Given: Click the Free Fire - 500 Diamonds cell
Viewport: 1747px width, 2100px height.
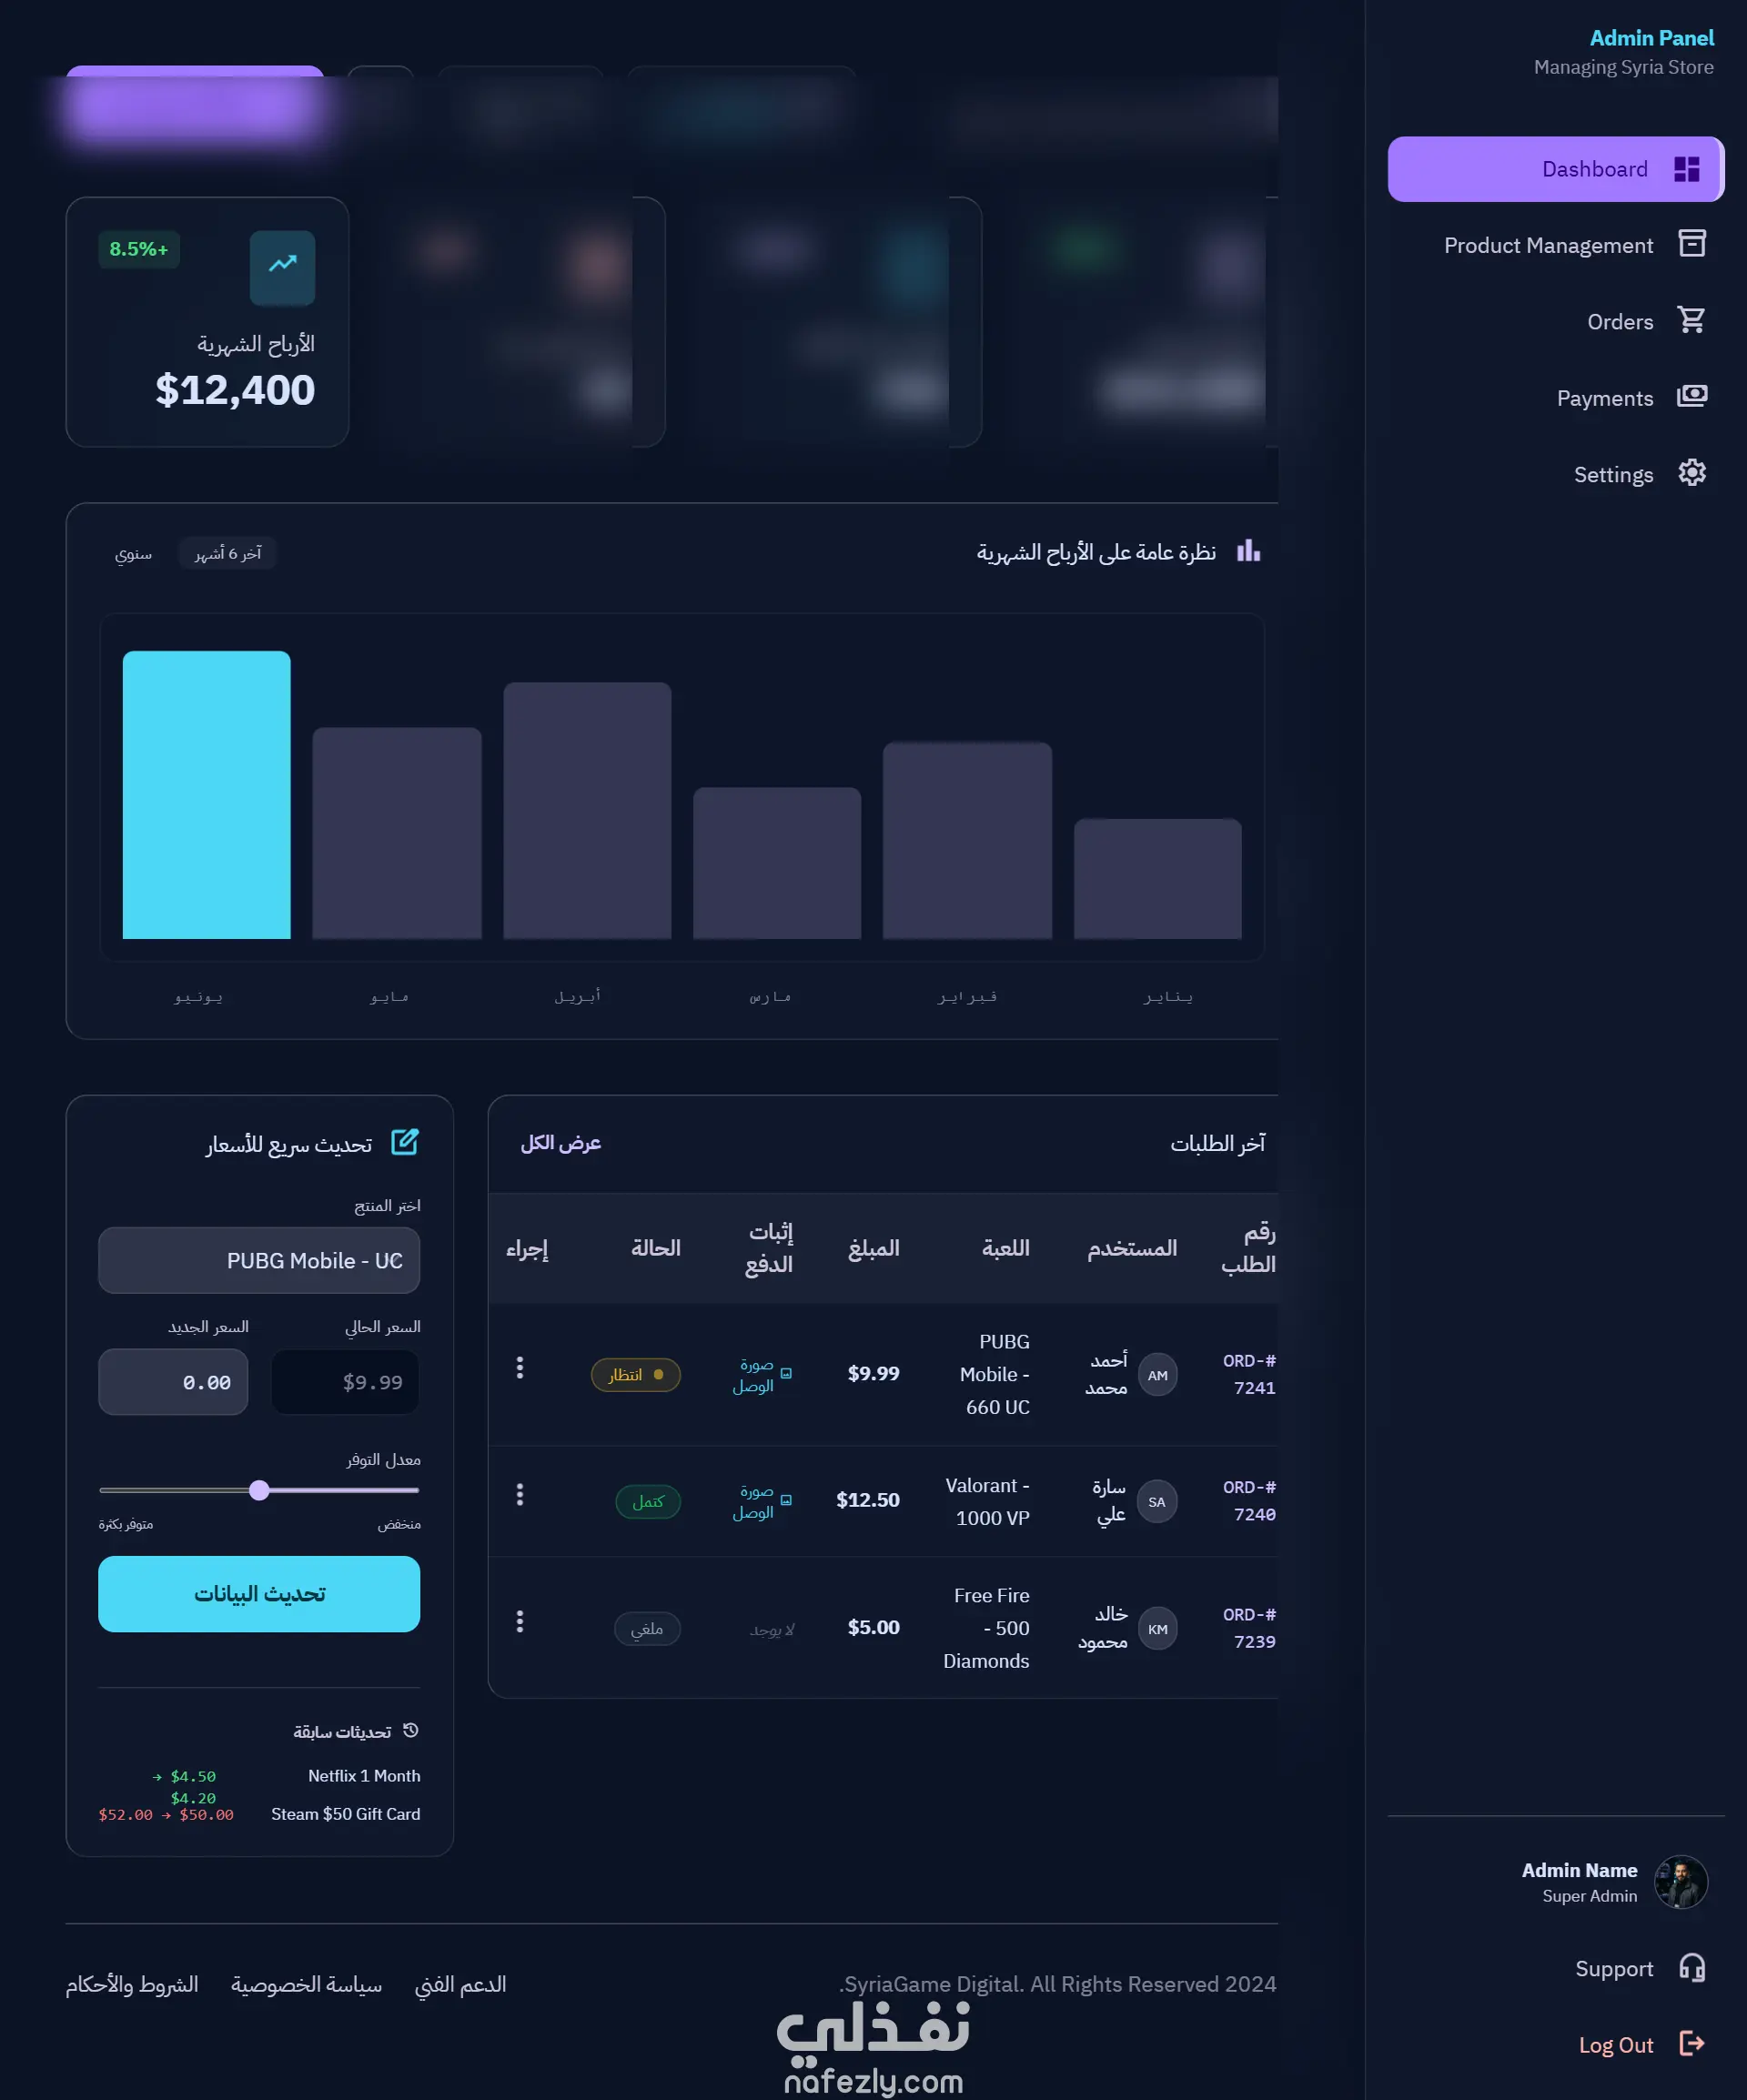Looking at the screenshot, I should click(x=986, y=1628).
